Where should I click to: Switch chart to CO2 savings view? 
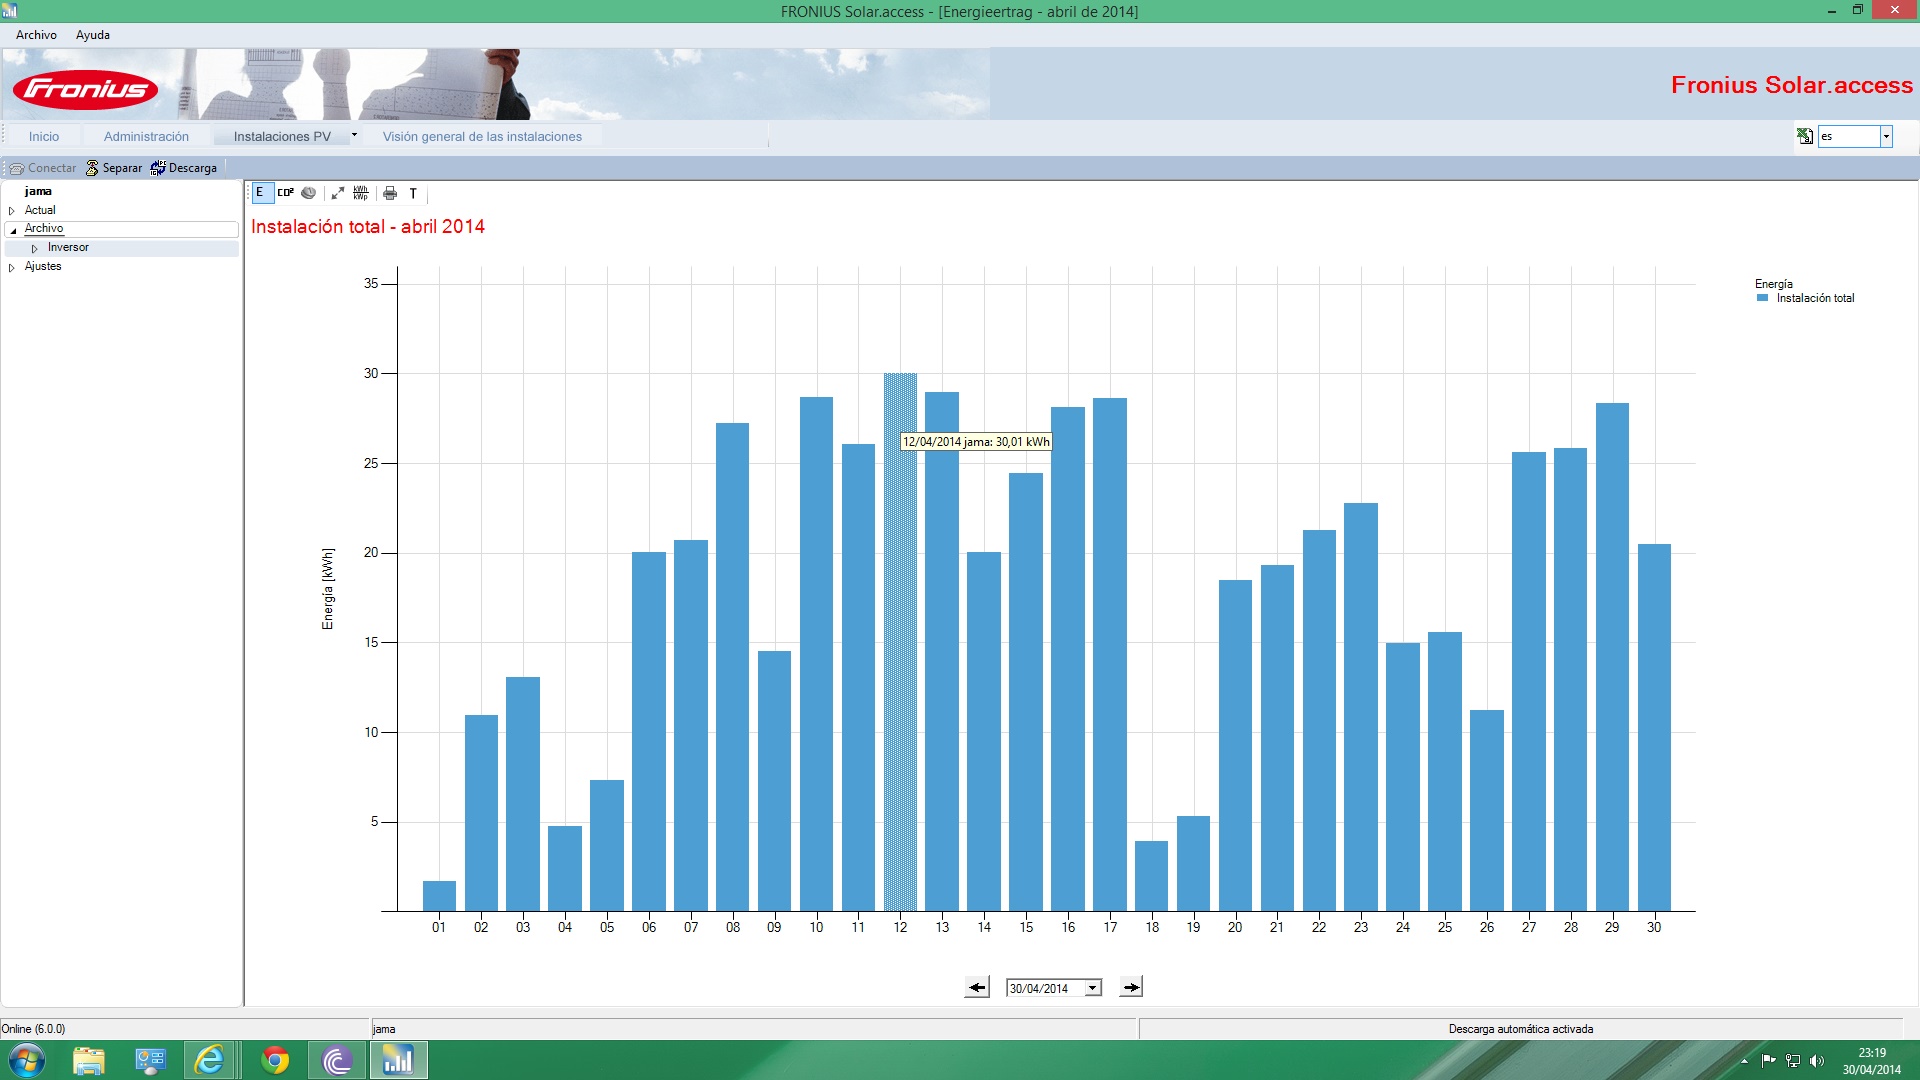pyautogui.click(x=286, y=193)
